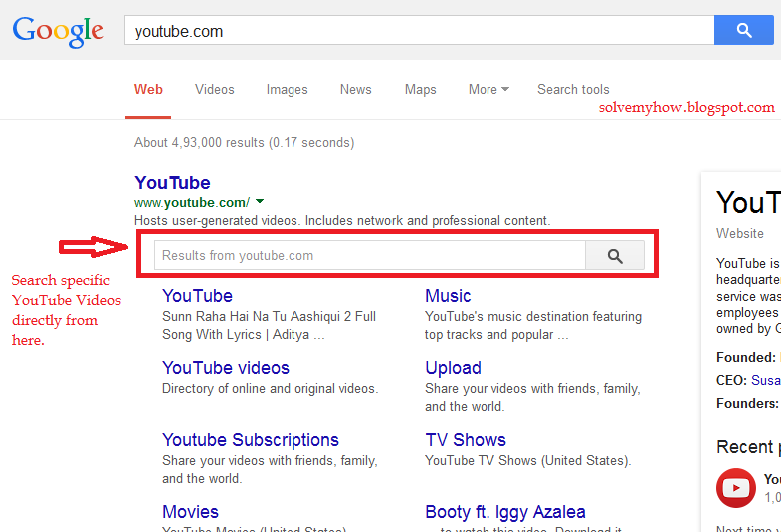
Task: Click the blue Google search button
Action: pyautogui.click(x=744, y=30)
